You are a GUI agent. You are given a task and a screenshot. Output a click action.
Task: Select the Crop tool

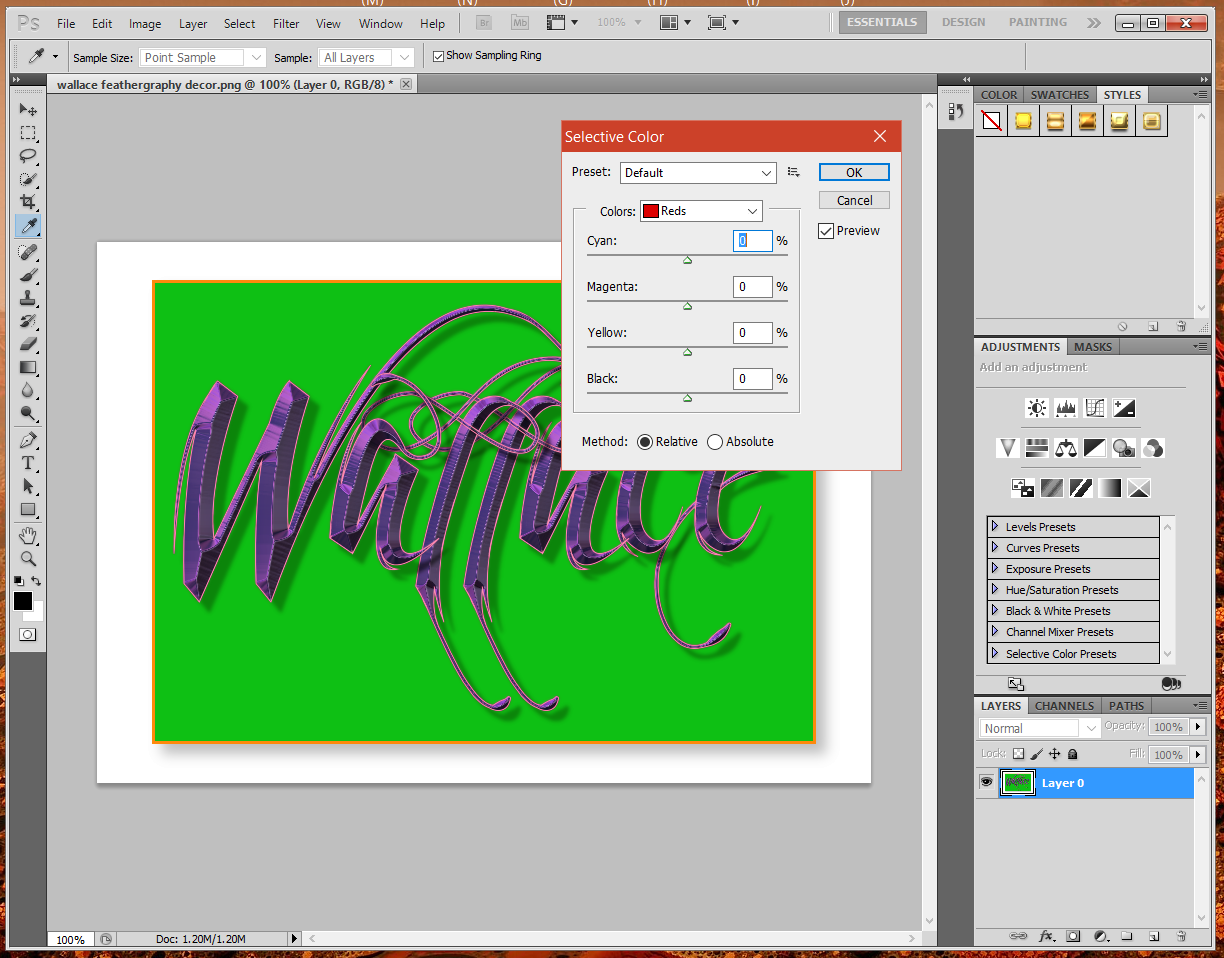point(28,202)
